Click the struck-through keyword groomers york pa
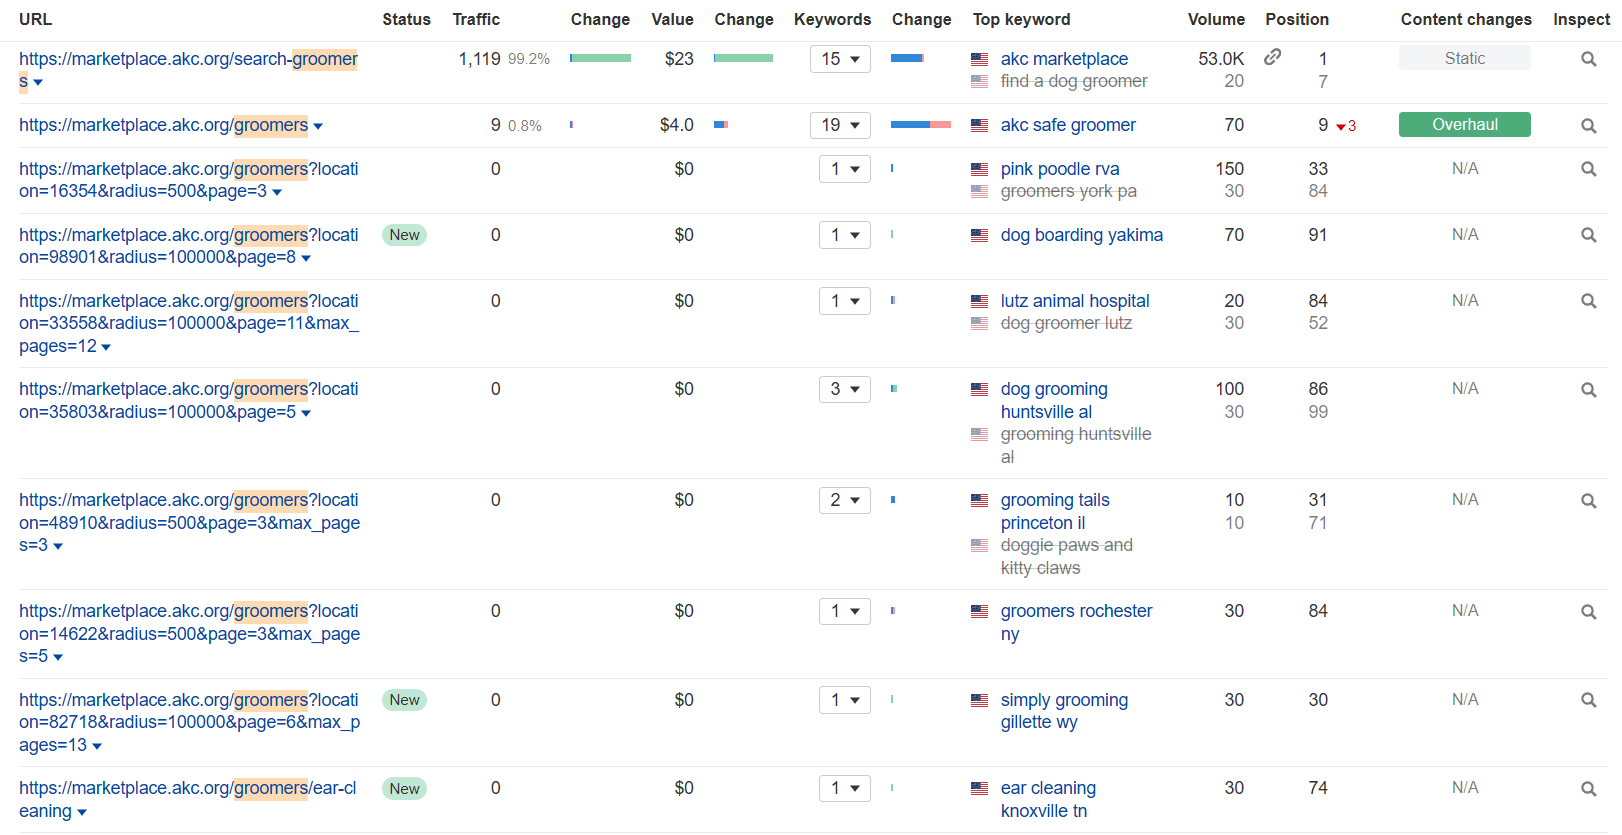The image size is (1622, 835). pos(1068,191)
